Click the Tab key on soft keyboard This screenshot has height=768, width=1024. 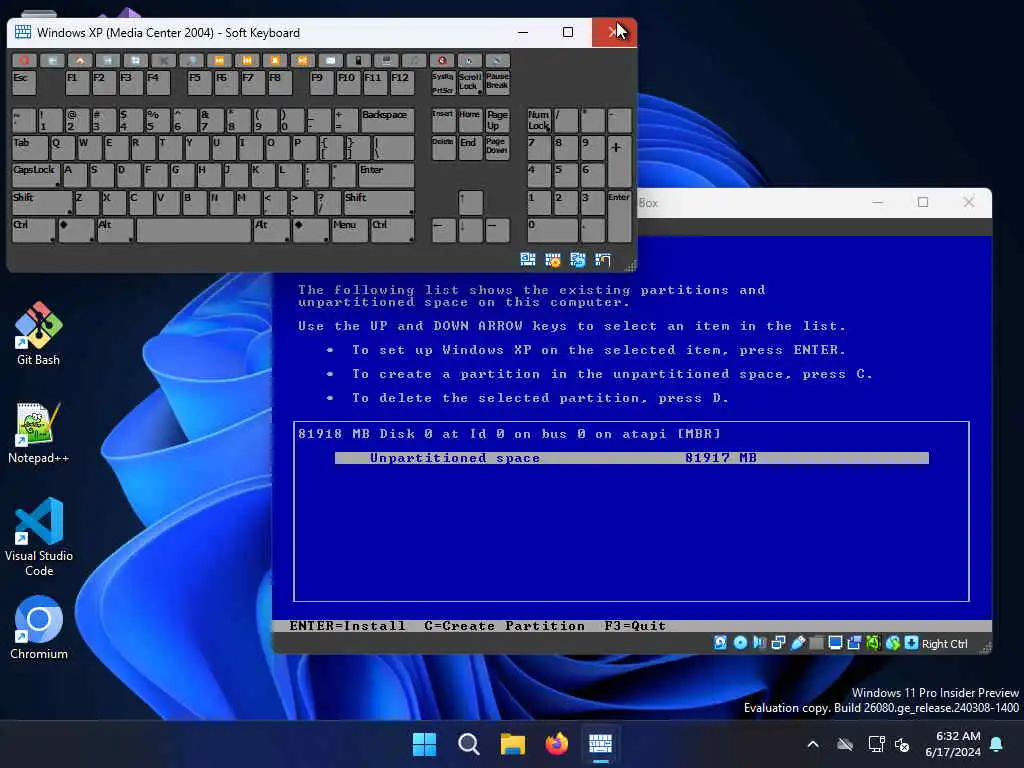tap(29, 148)
